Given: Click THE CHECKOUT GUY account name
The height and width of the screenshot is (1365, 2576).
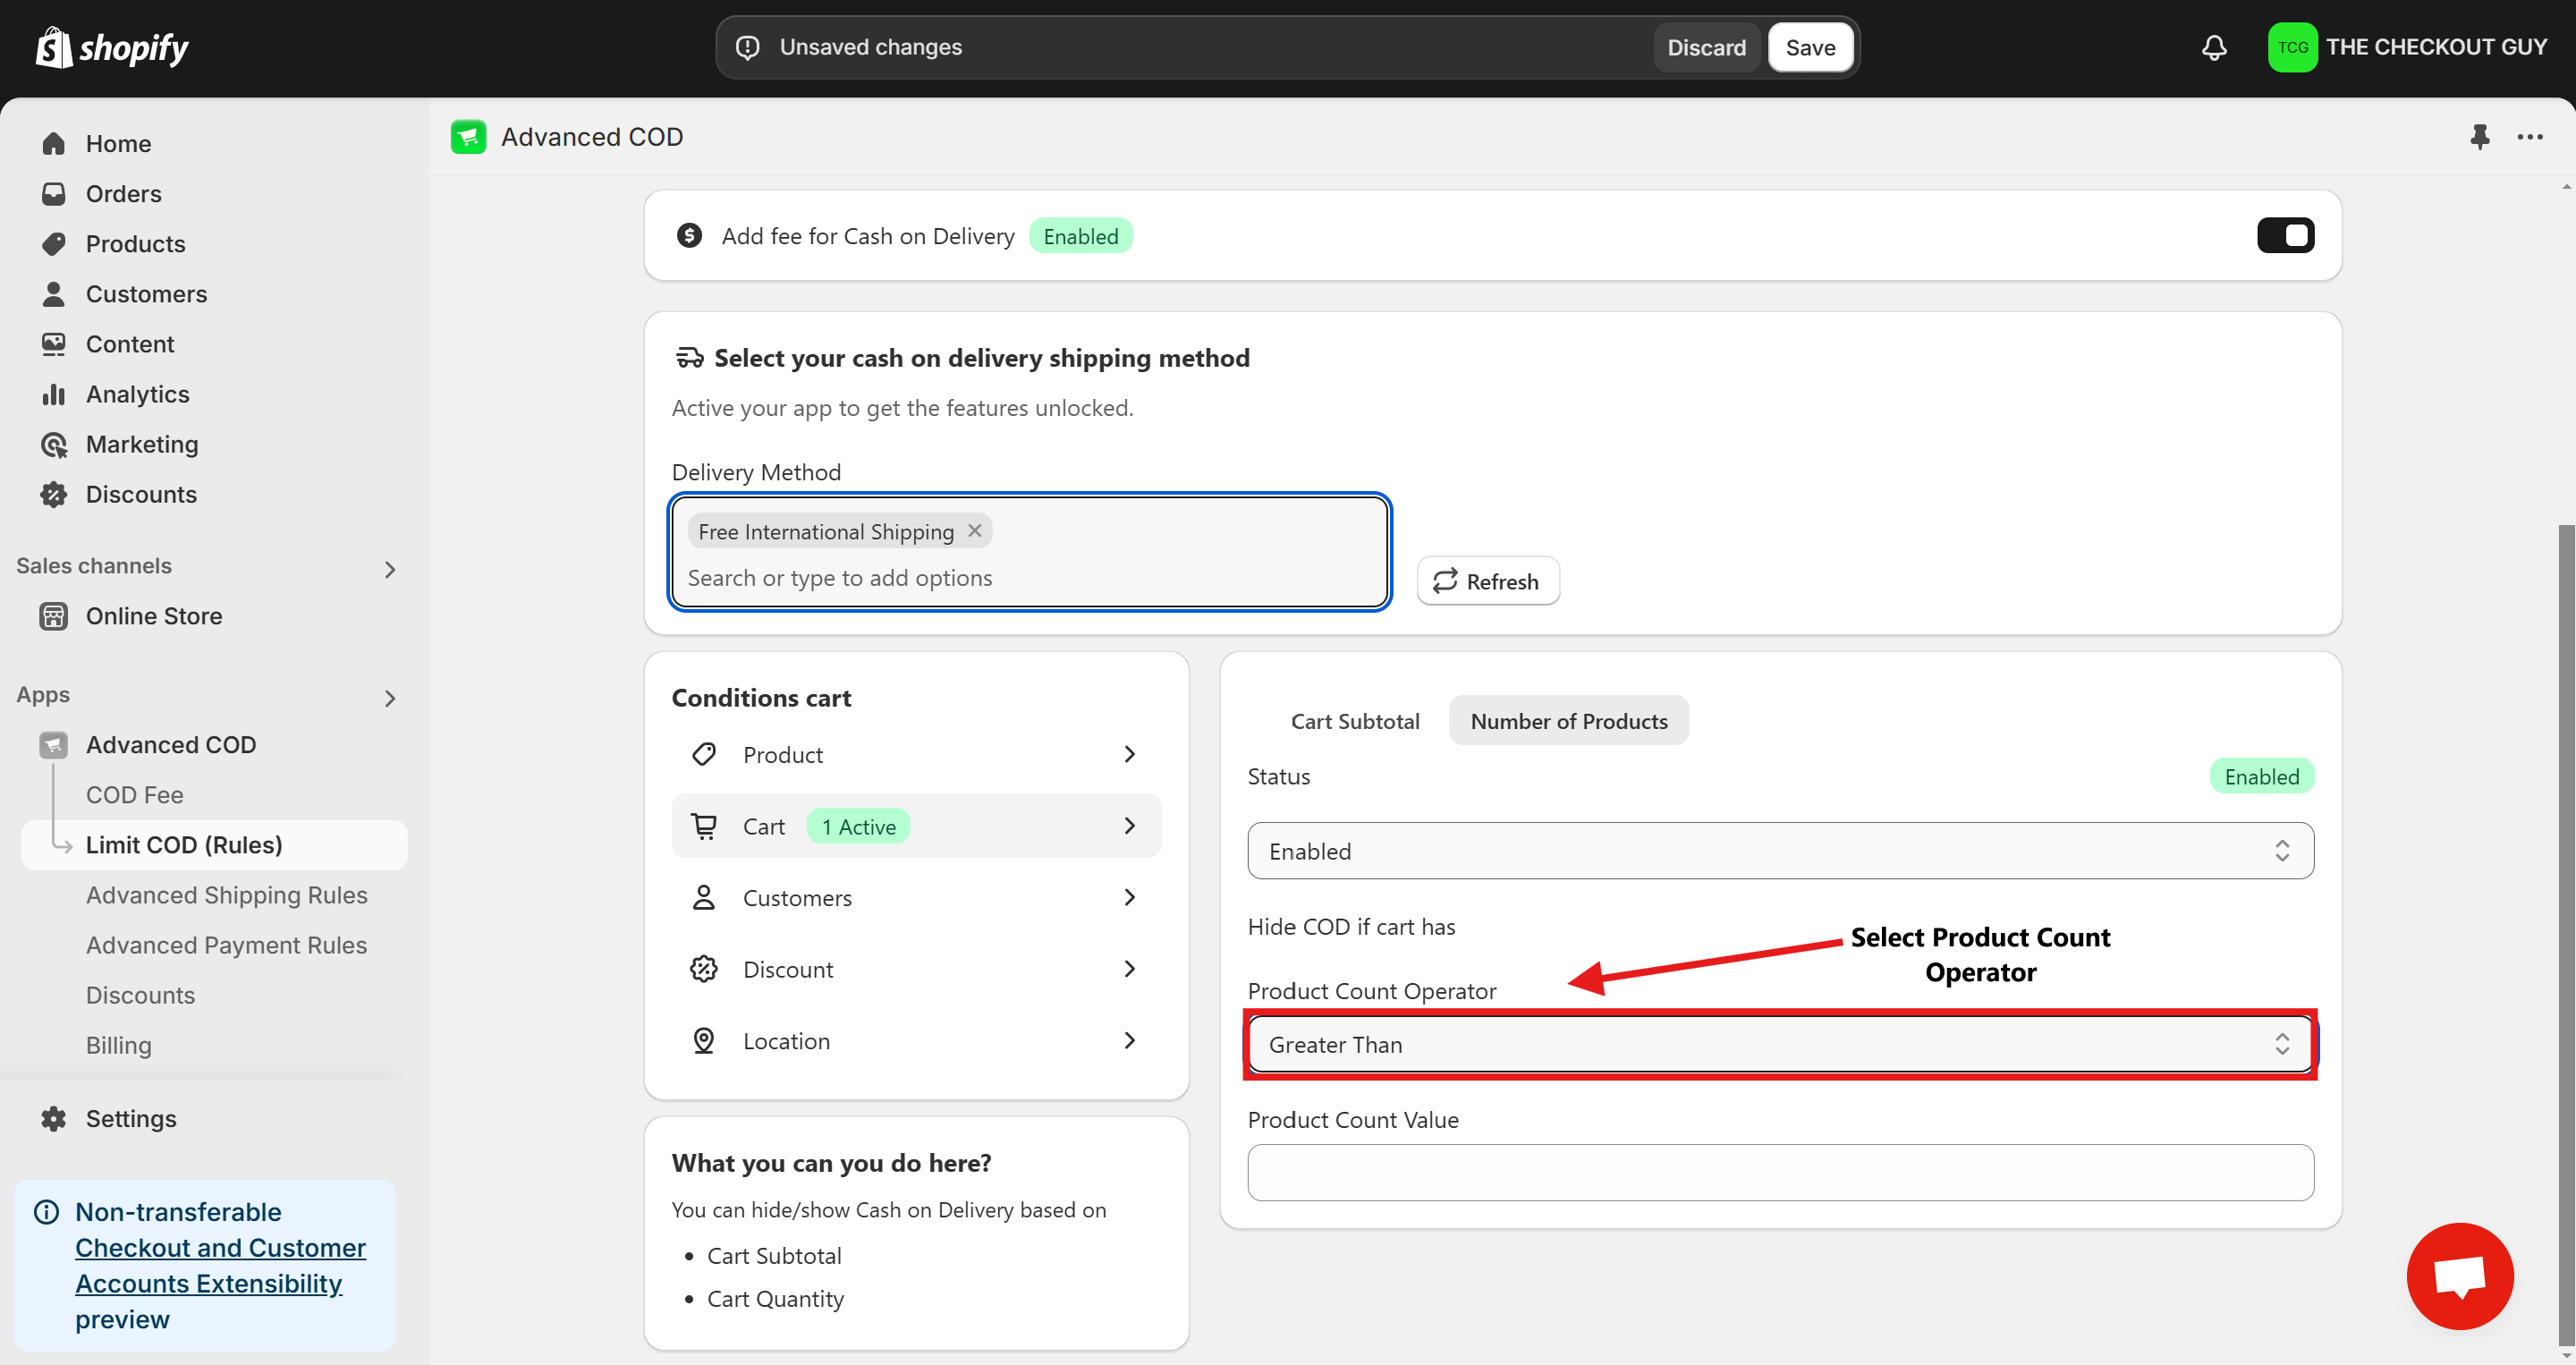Looking at the screenshot, I should 2436,47.
